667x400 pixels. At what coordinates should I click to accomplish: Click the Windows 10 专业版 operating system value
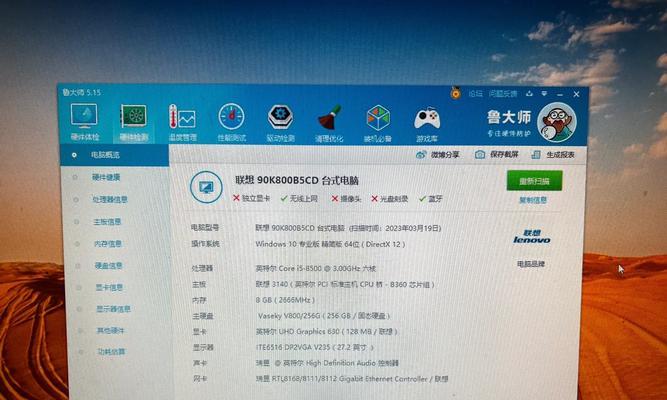330,244
